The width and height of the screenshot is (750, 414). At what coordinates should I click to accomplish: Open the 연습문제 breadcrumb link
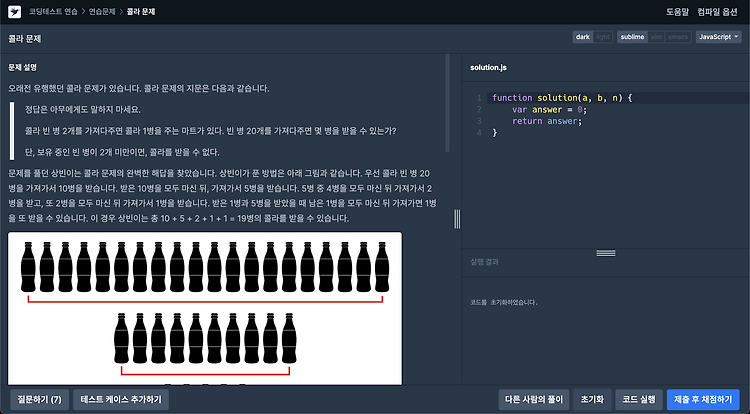click(x=102, y=11)
